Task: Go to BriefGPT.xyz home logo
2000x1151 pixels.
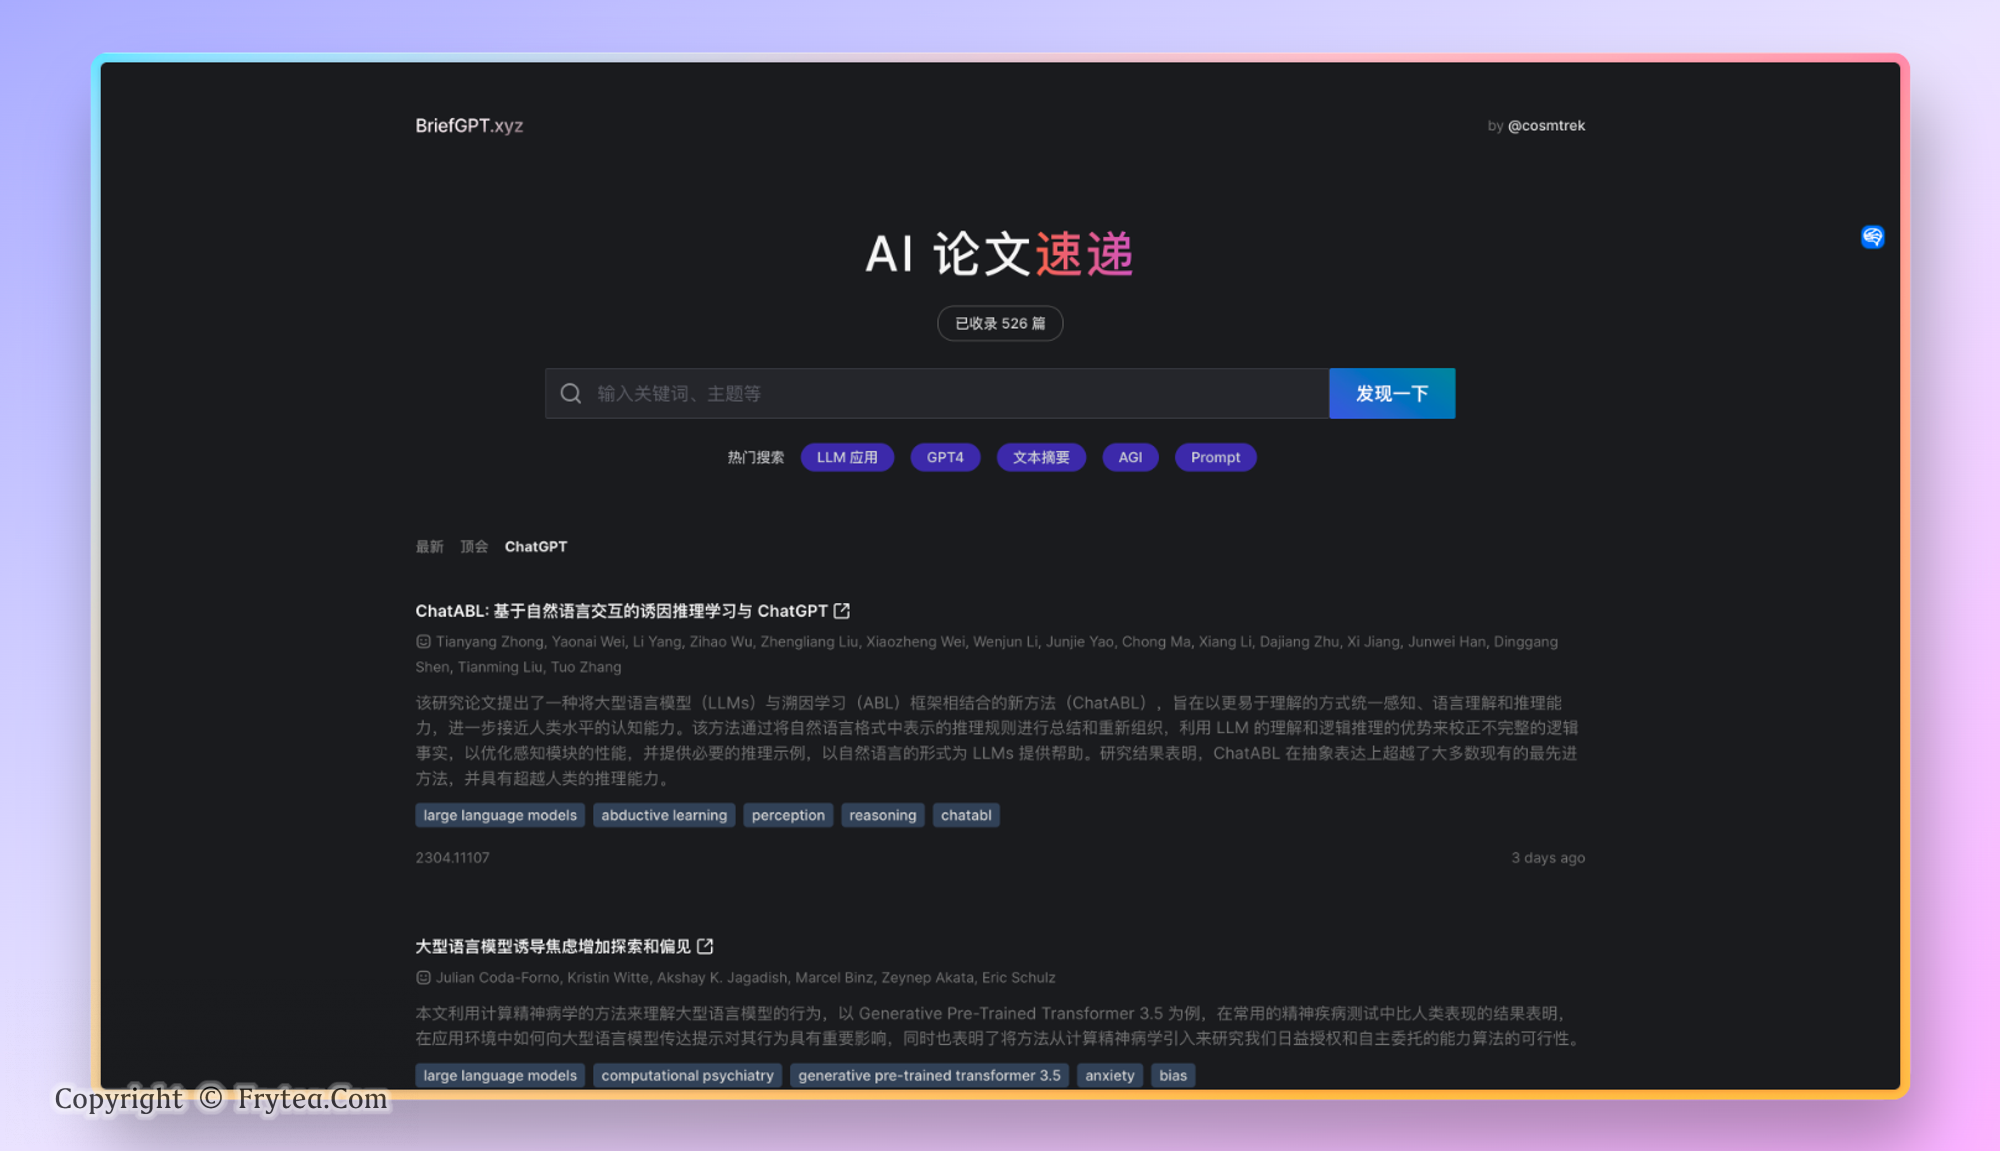Action: 469,126
